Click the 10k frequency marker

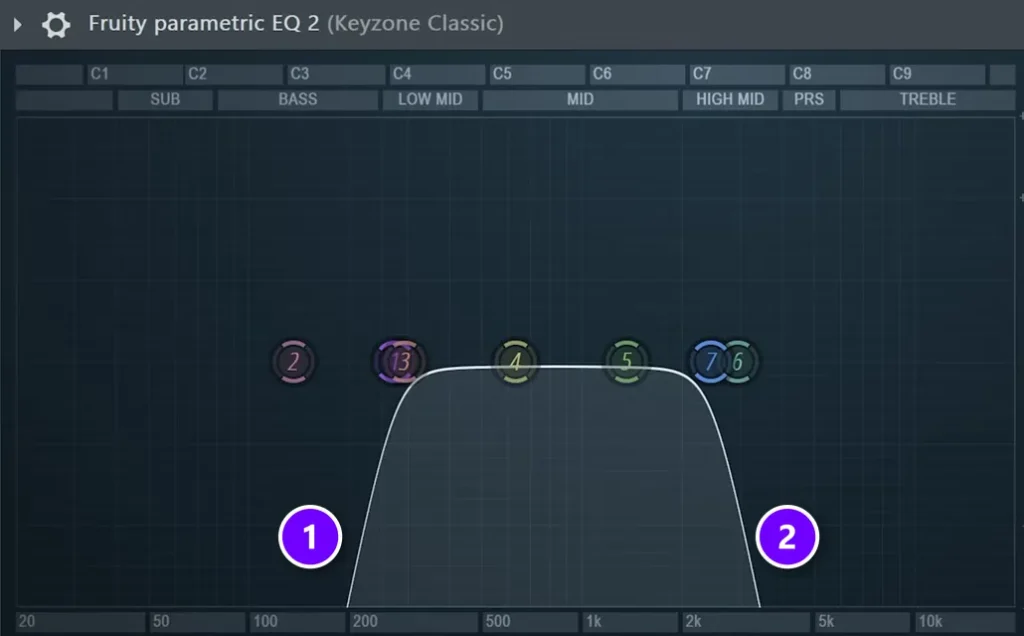(930, 621)
